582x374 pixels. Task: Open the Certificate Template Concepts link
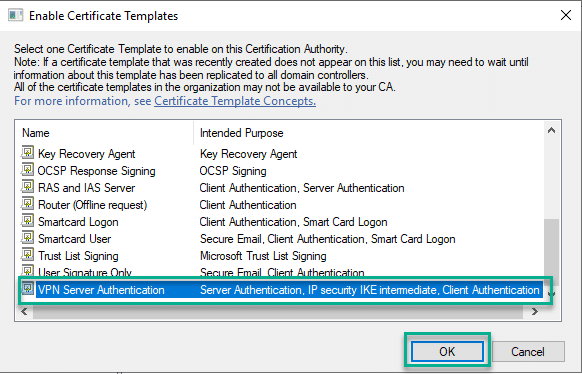(x=235, y=101)
